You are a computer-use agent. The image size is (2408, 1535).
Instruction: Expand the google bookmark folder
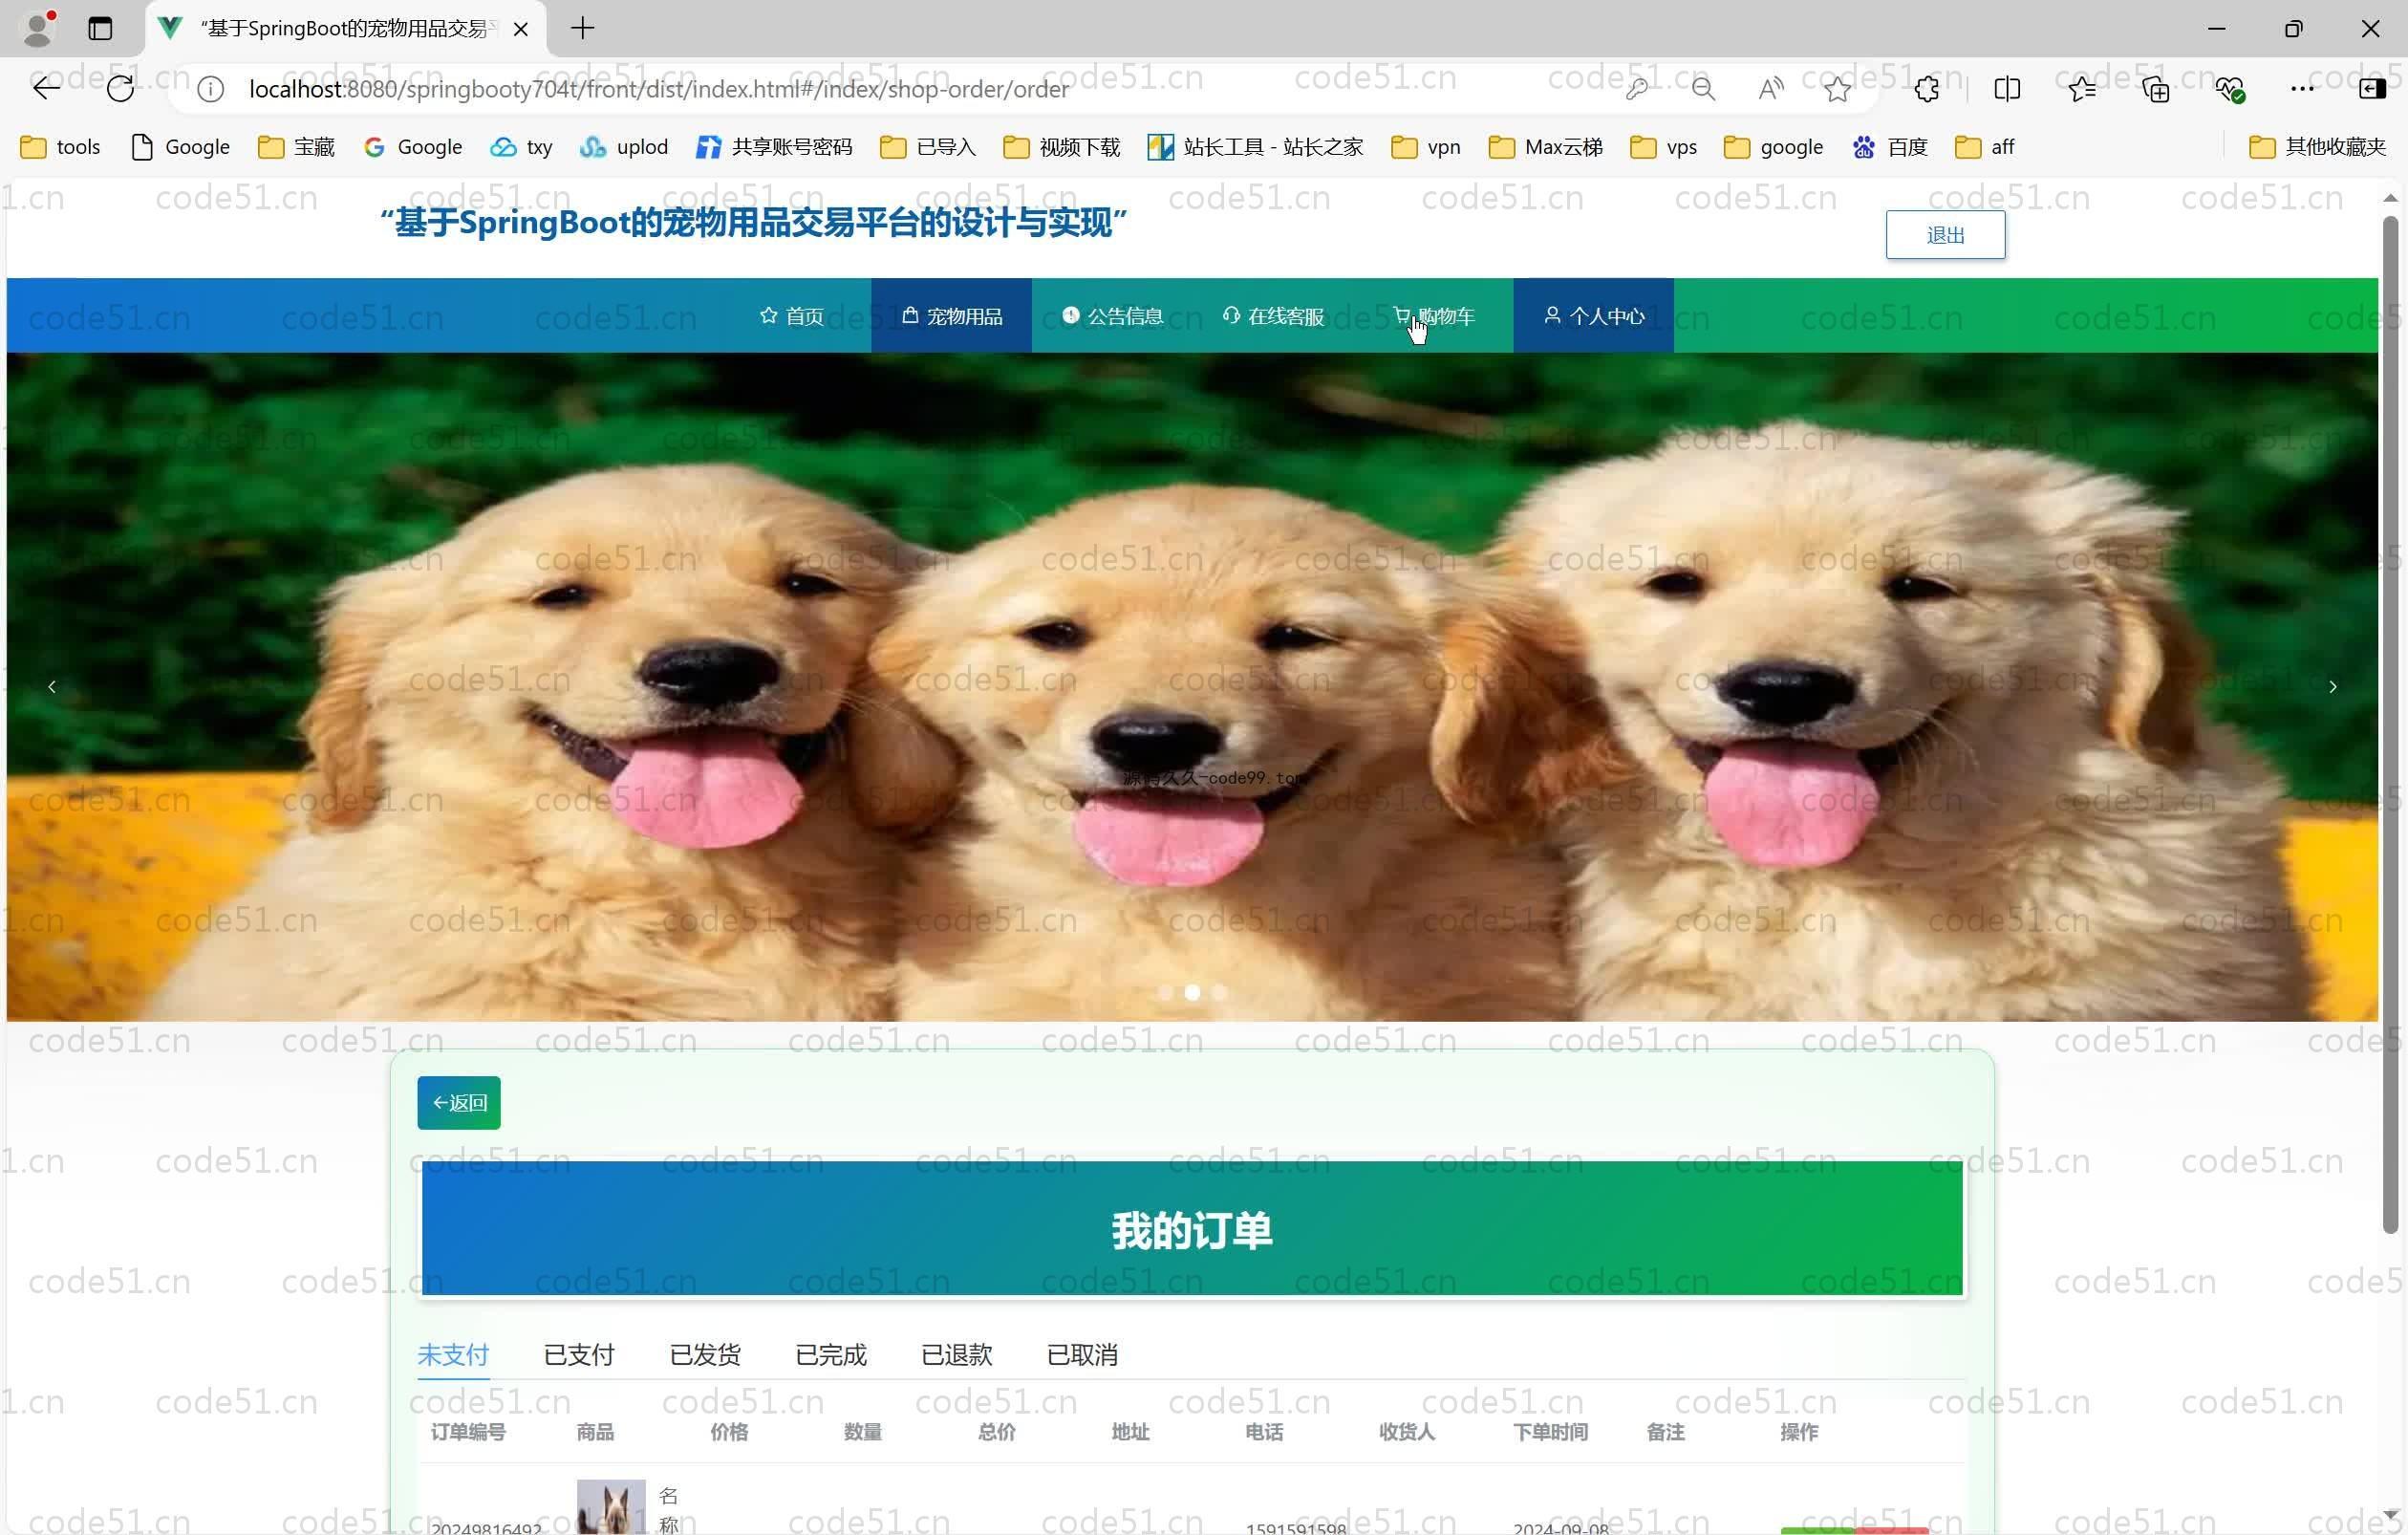tap(1774, 147)
